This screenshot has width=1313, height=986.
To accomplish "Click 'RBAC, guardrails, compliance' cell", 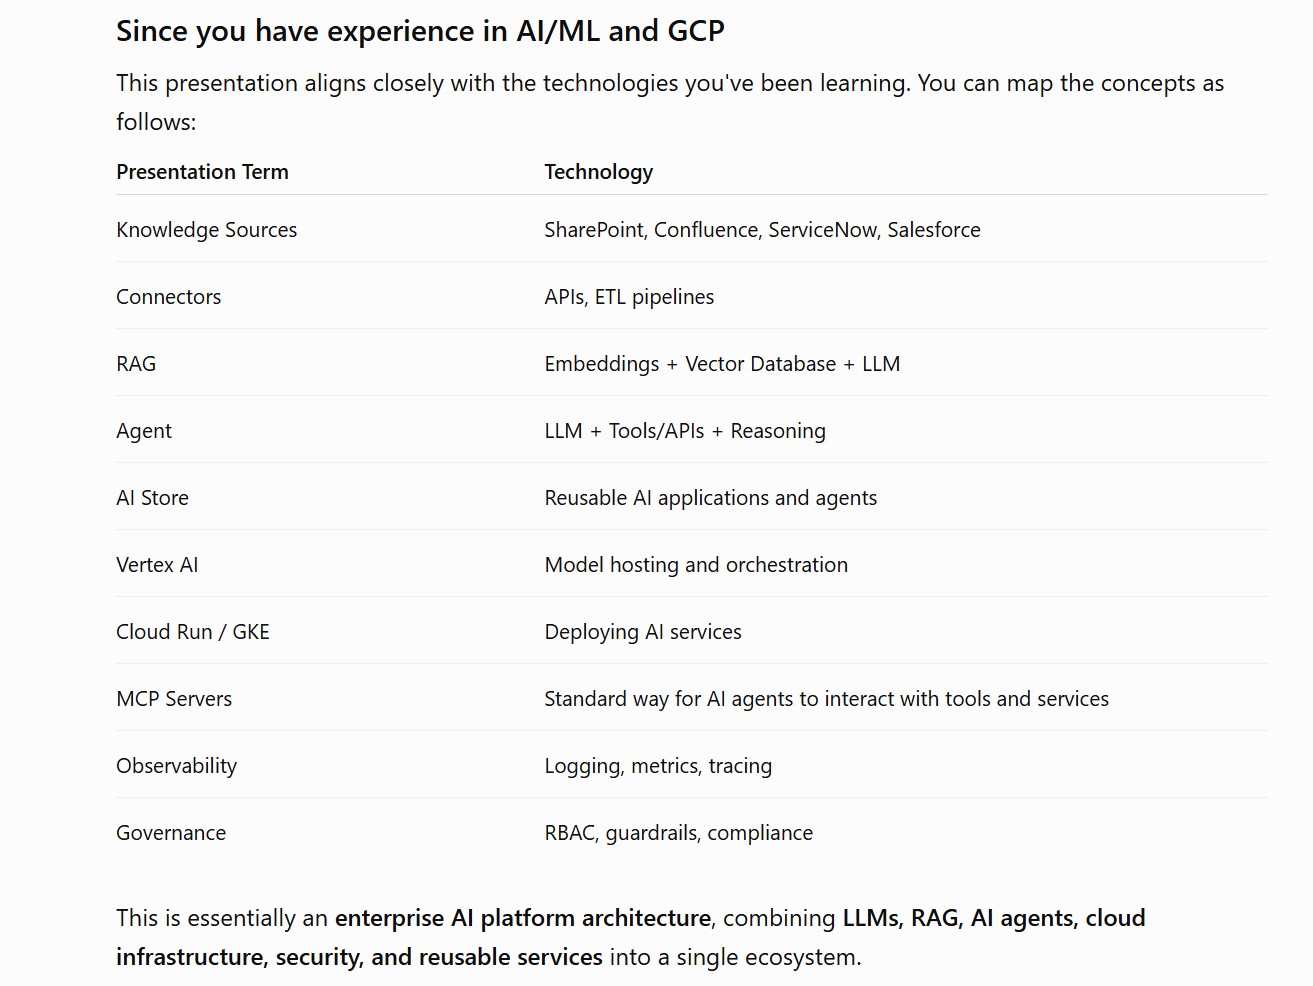I will tap(678, 833).
